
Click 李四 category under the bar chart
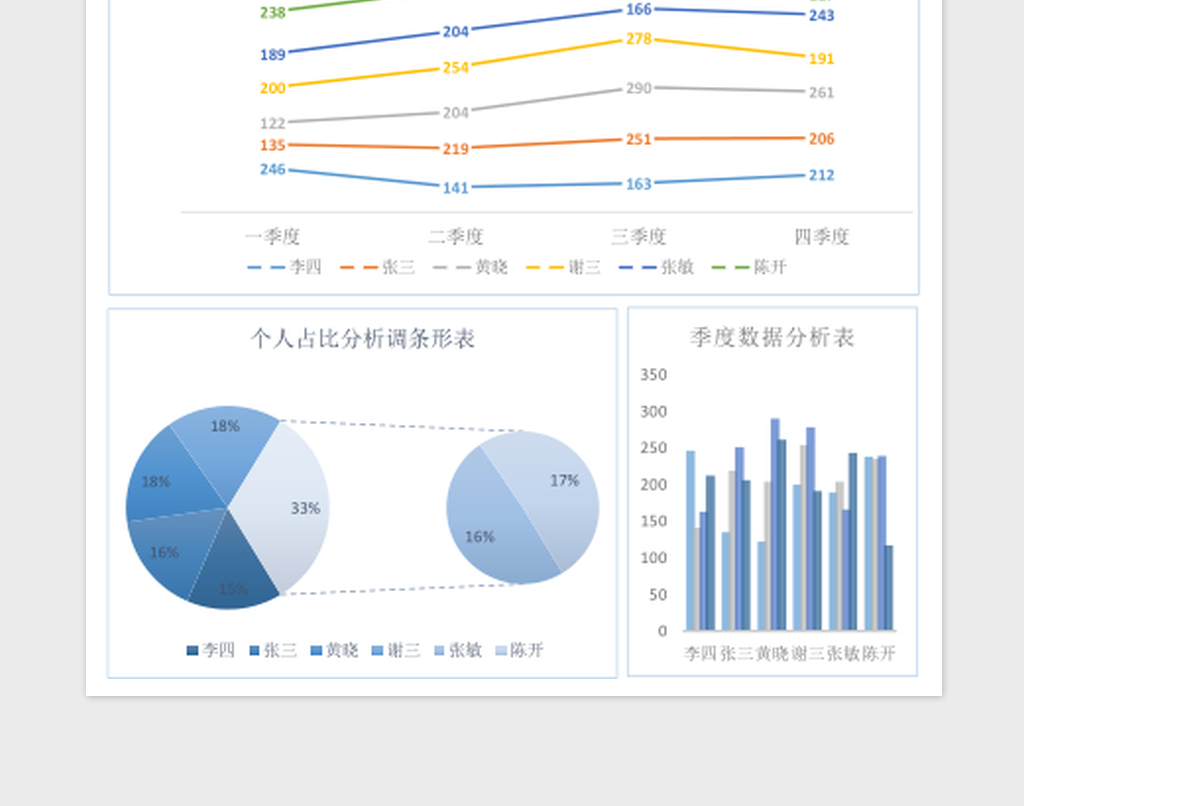point(700,654)
